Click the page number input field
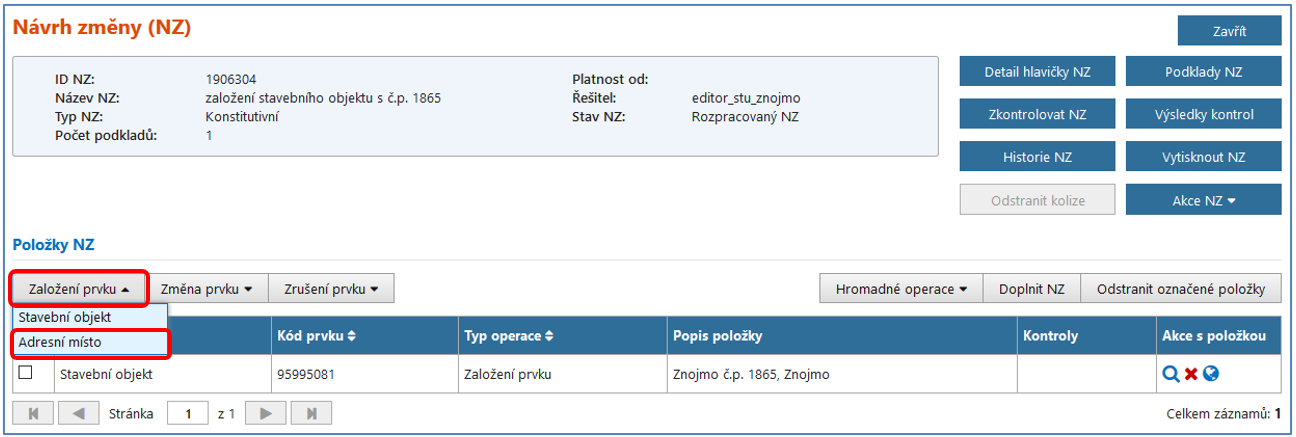1296x437 pixels. (187, 413)
